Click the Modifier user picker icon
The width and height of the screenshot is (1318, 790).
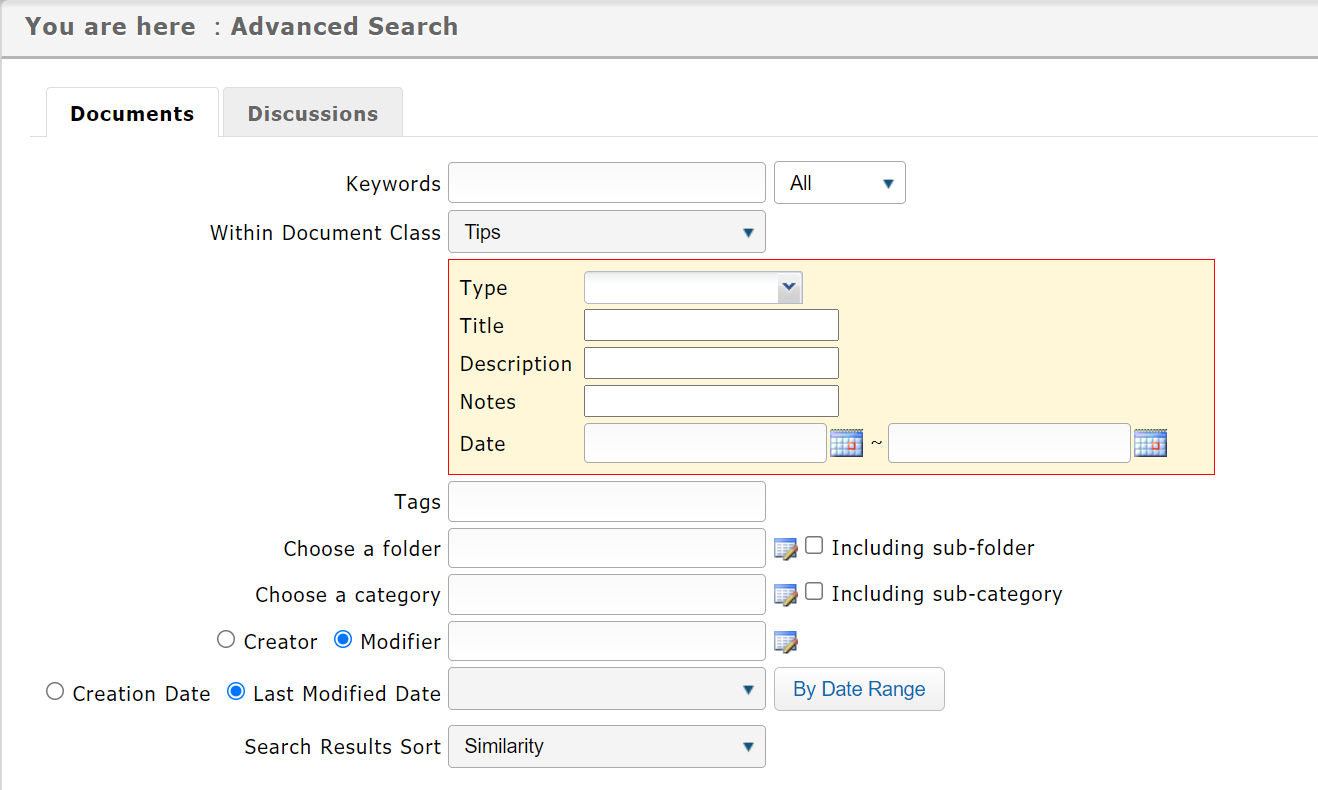786,642
